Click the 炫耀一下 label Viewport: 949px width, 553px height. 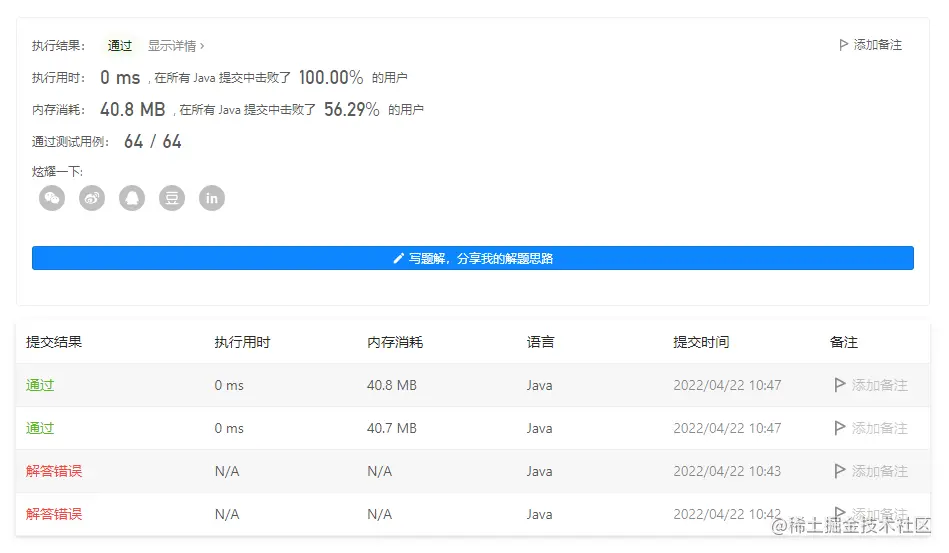57,172
